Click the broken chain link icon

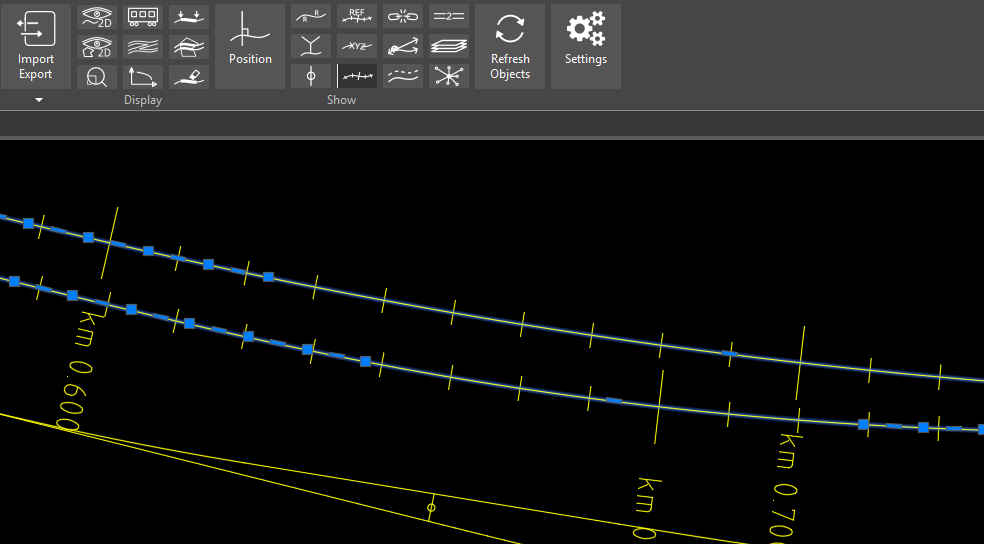pyautogui.click(x=403, y=17)
